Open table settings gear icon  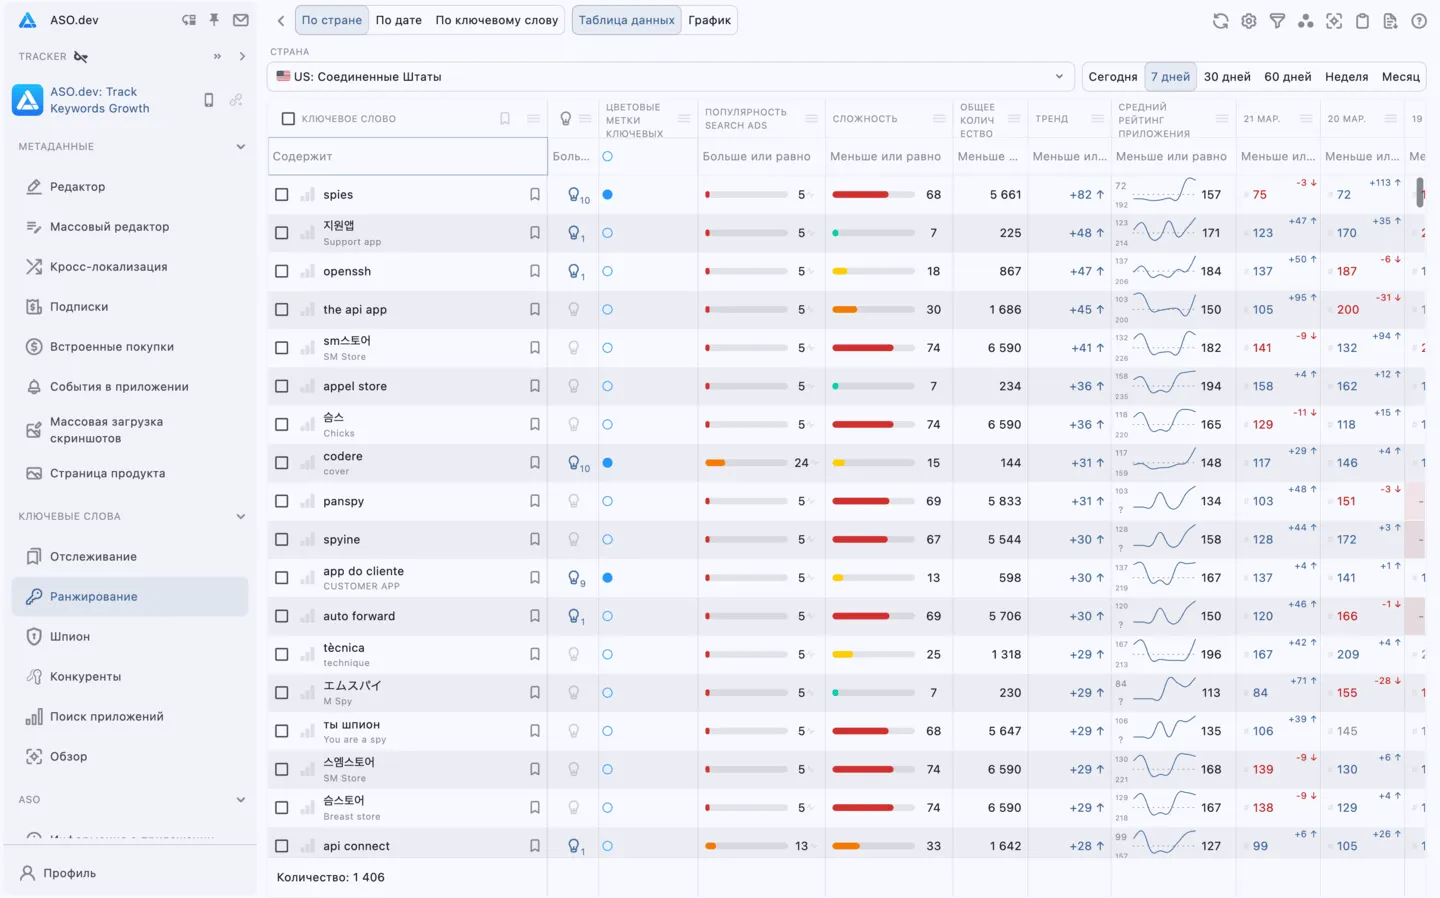[x=1249, y=21]
